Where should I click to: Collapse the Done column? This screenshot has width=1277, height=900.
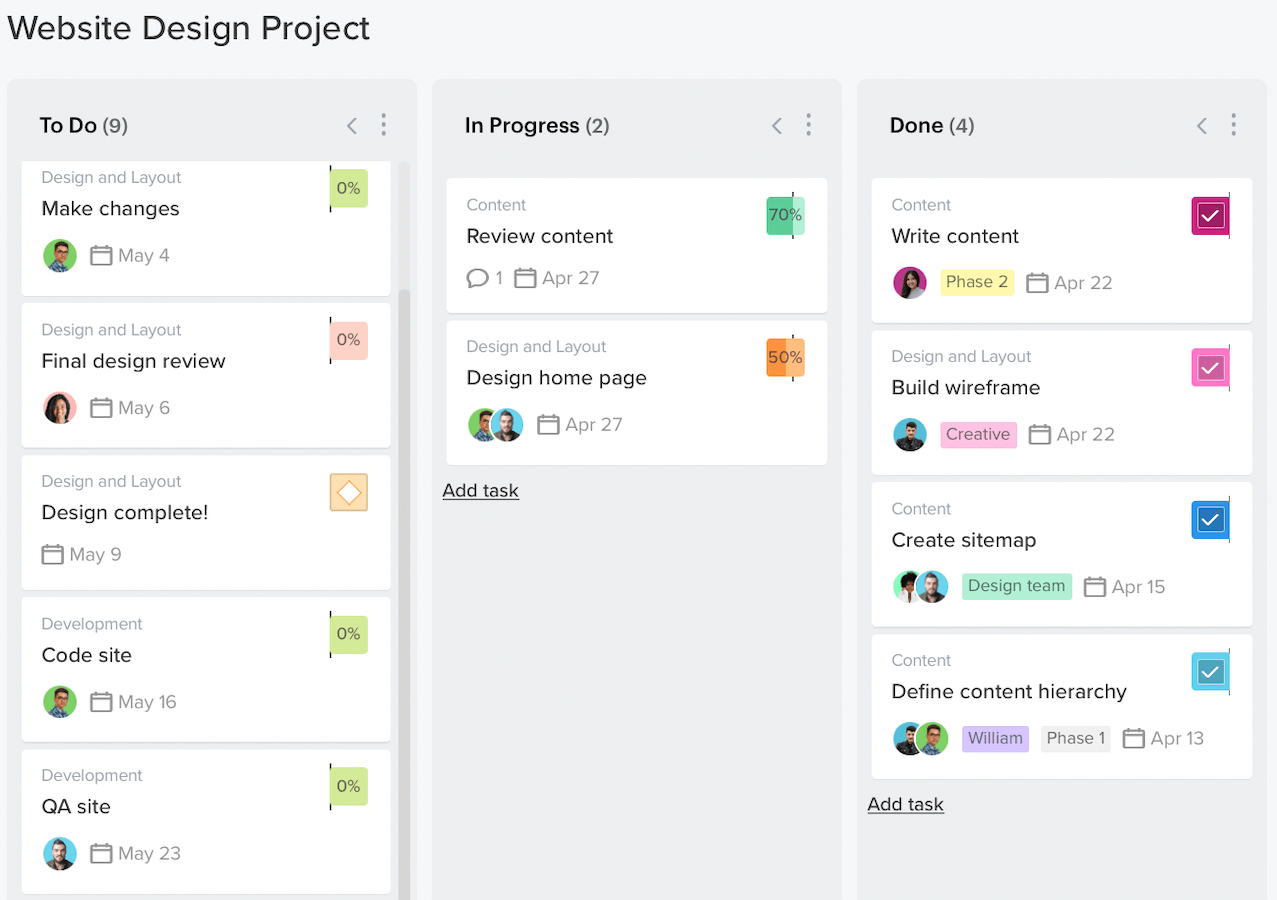pyautogui.click(x=1201, y=125)
